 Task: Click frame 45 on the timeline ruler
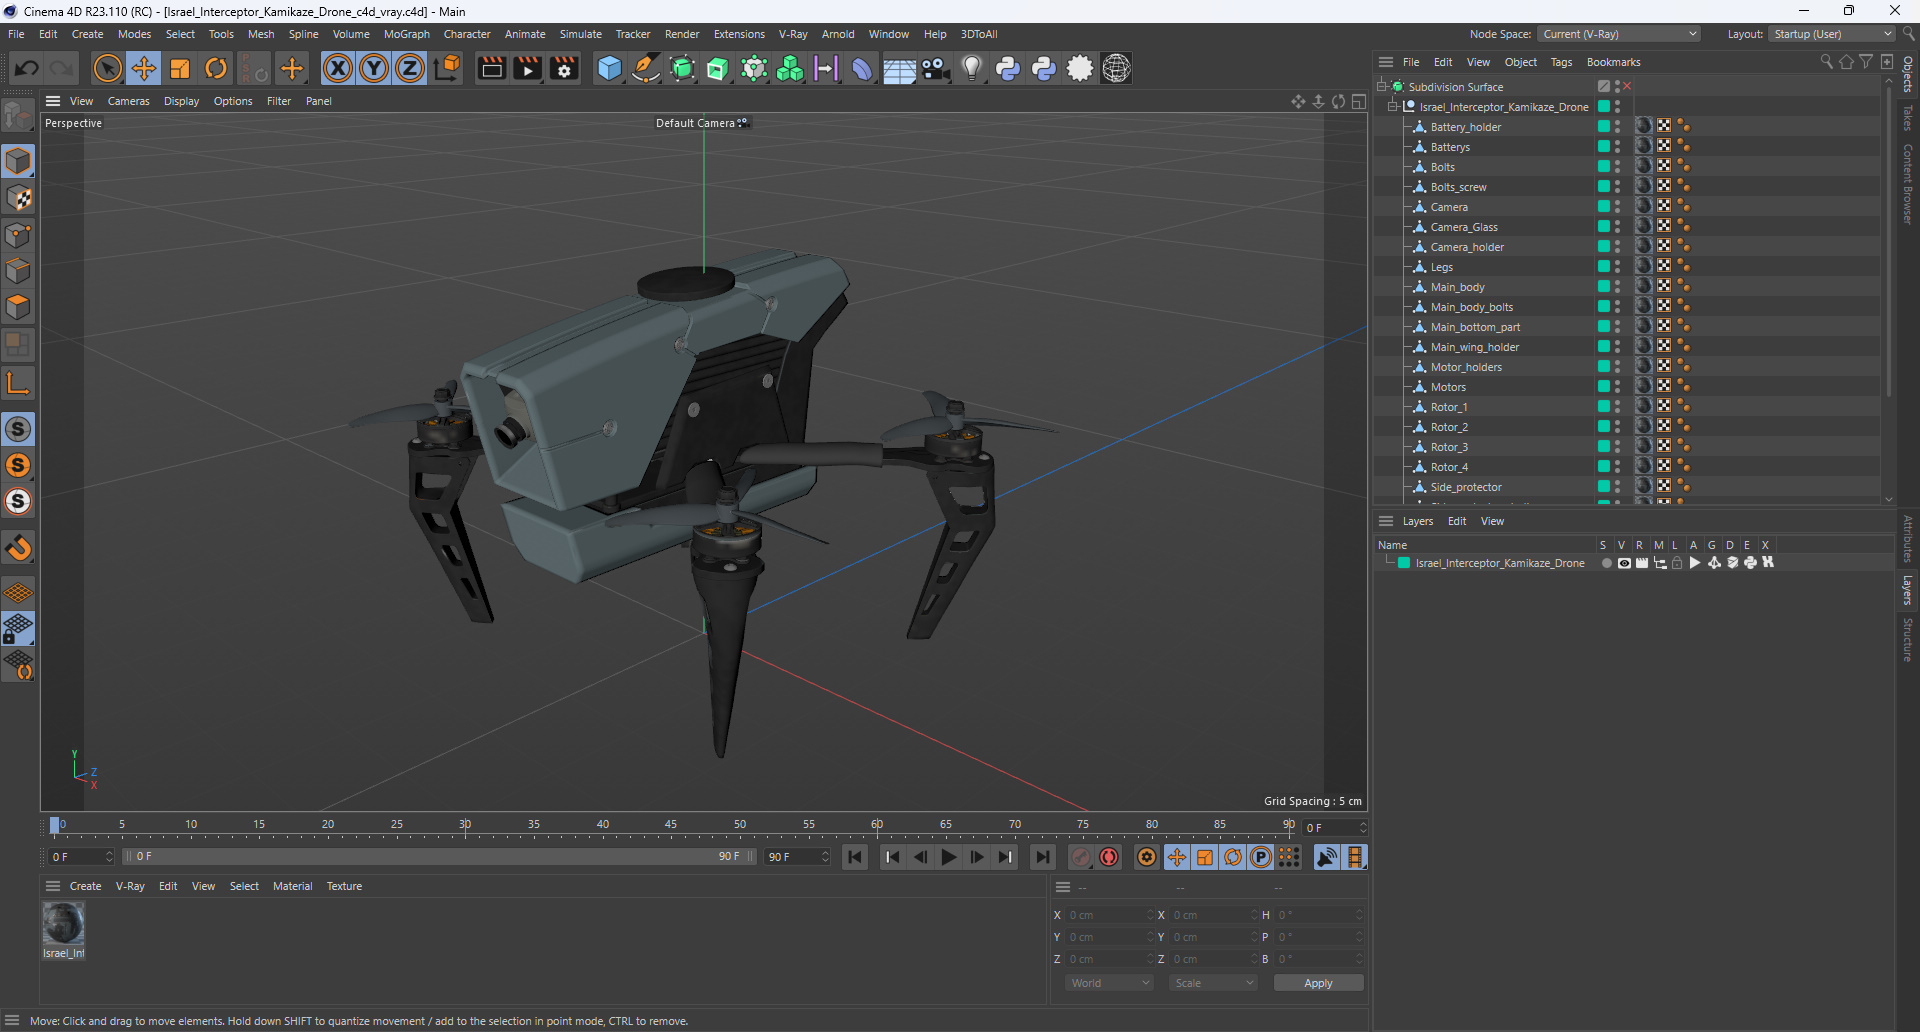(671, 826)
